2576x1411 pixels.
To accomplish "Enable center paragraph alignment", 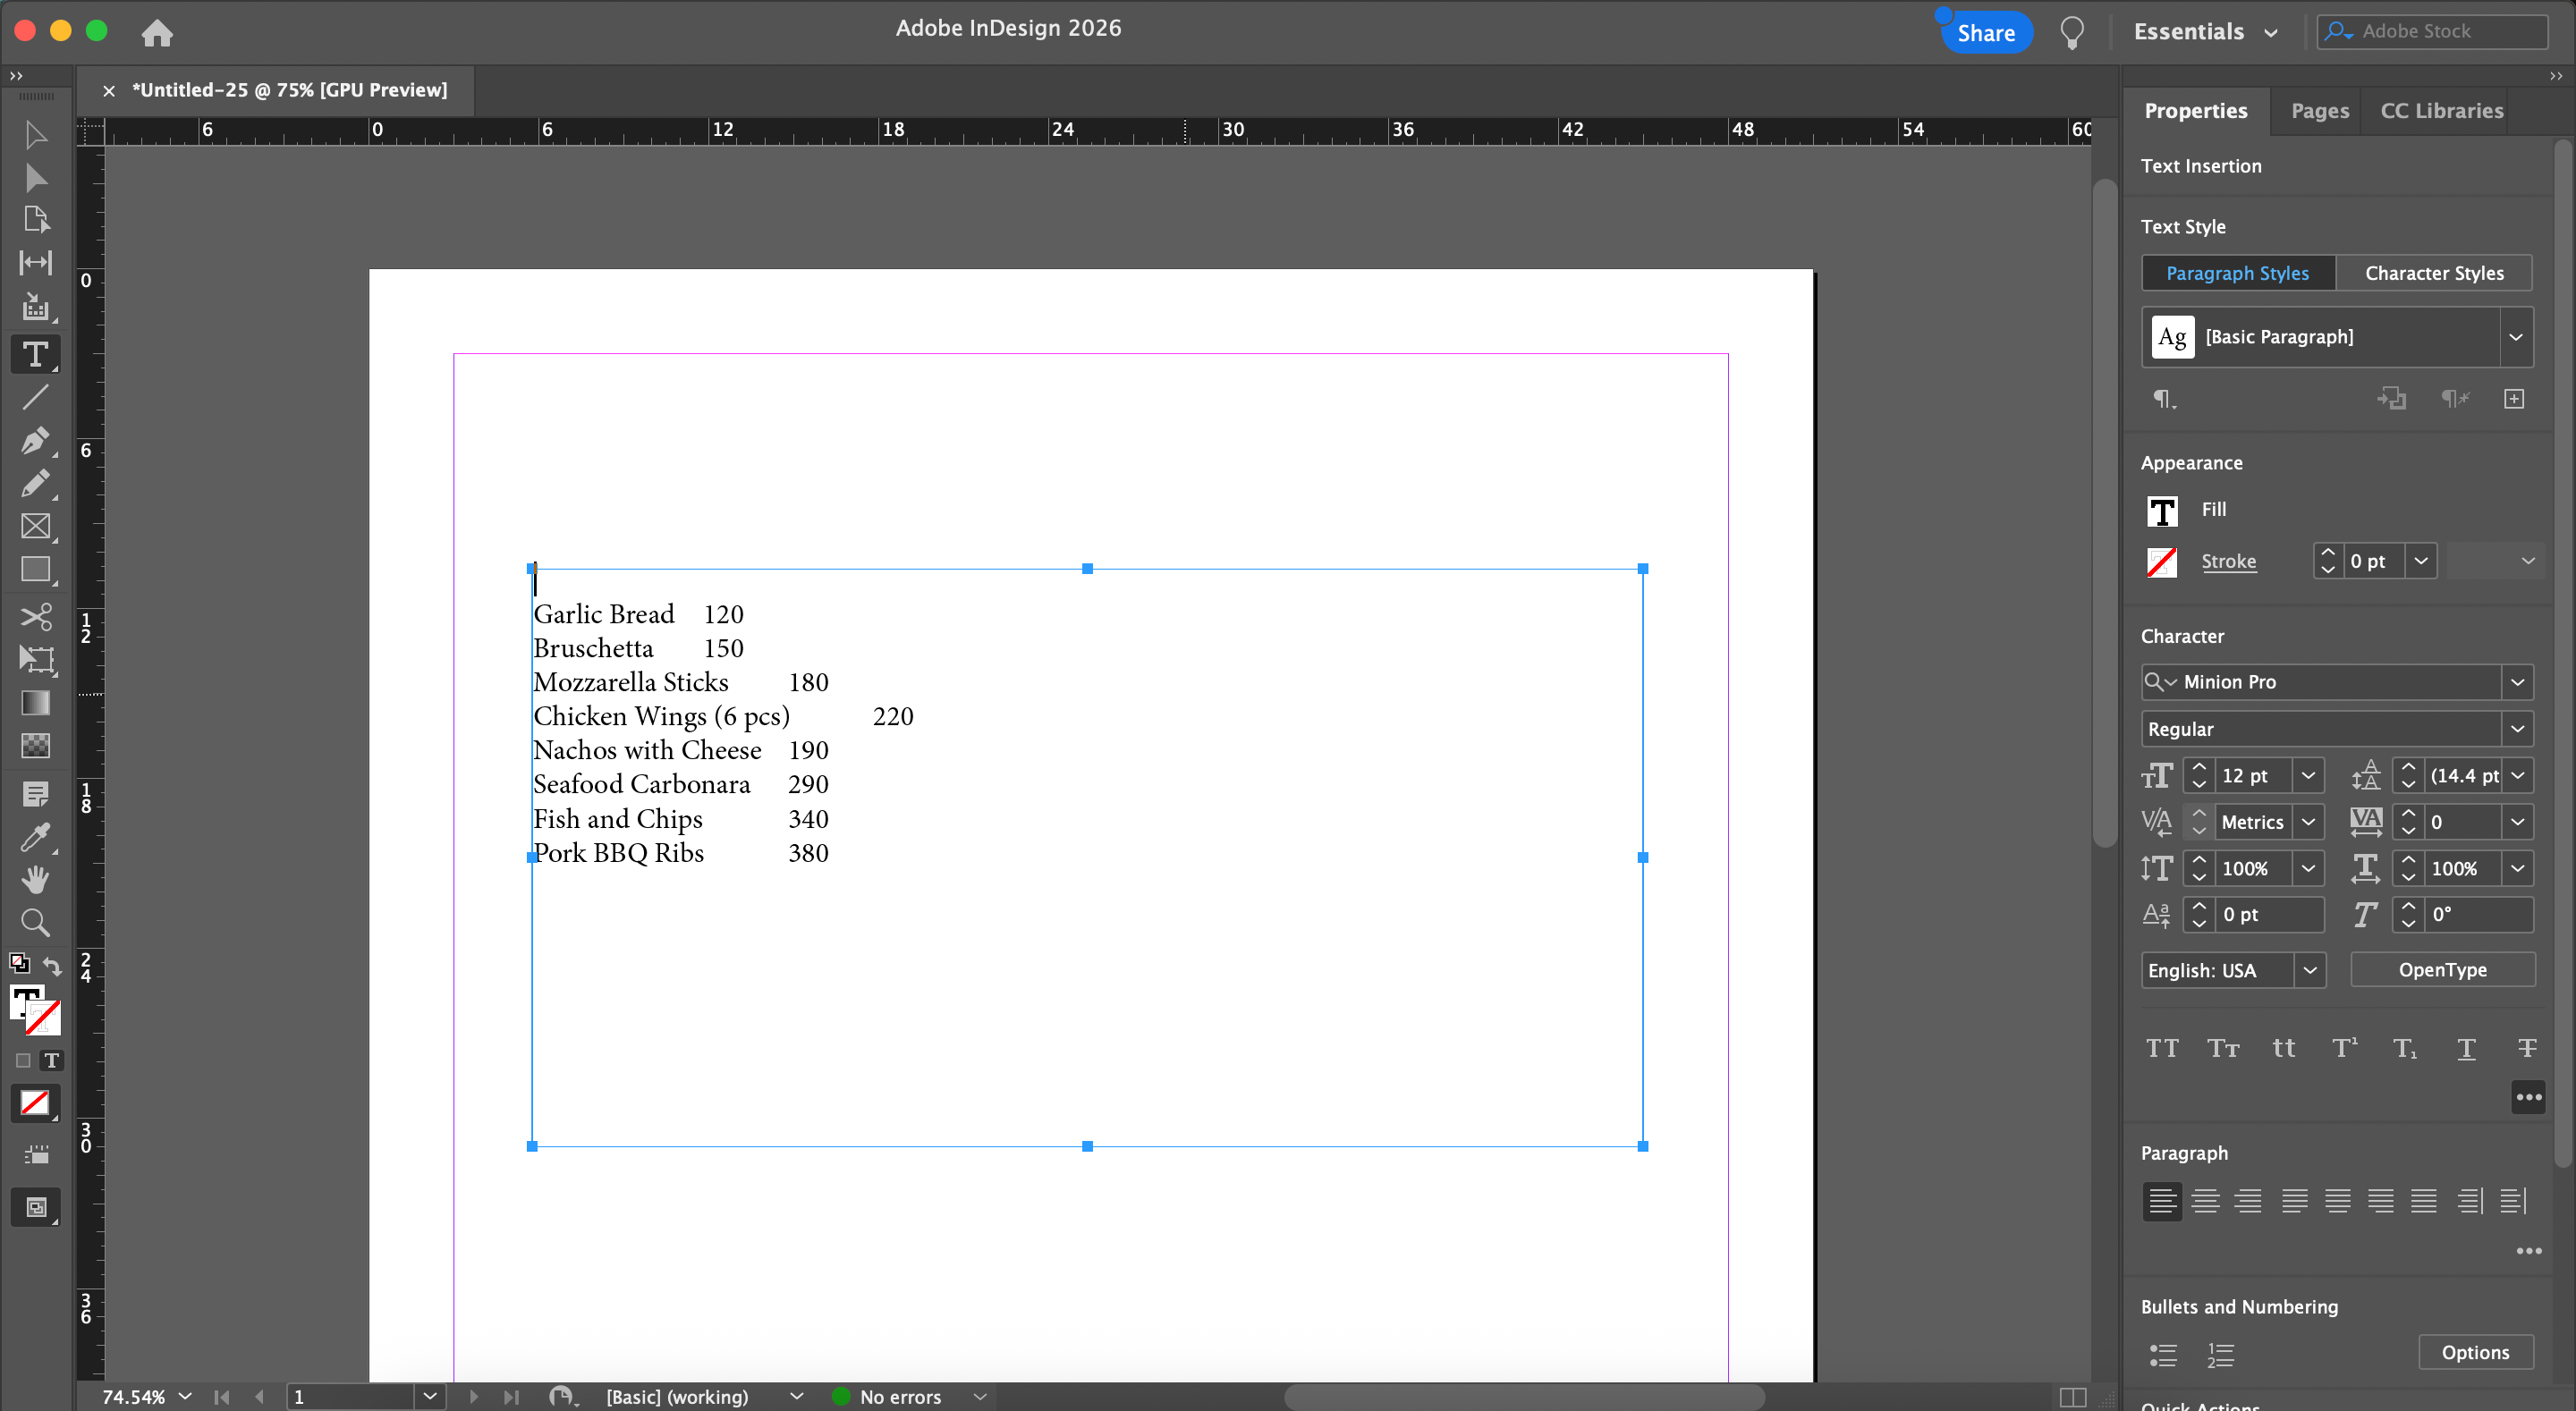I will (2205, 1200).
